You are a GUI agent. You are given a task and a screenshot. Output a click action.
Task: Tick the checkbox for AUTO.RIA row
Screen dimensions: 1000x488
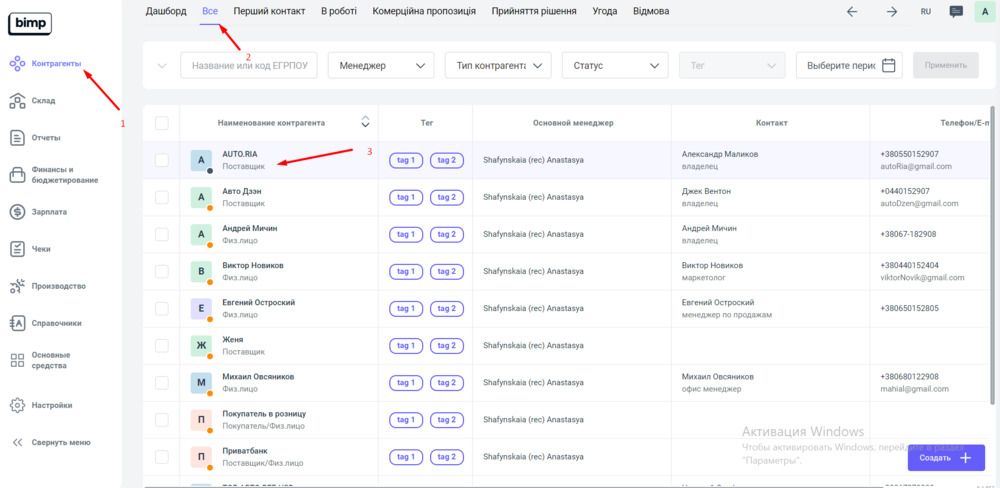[x=162, y=160]
